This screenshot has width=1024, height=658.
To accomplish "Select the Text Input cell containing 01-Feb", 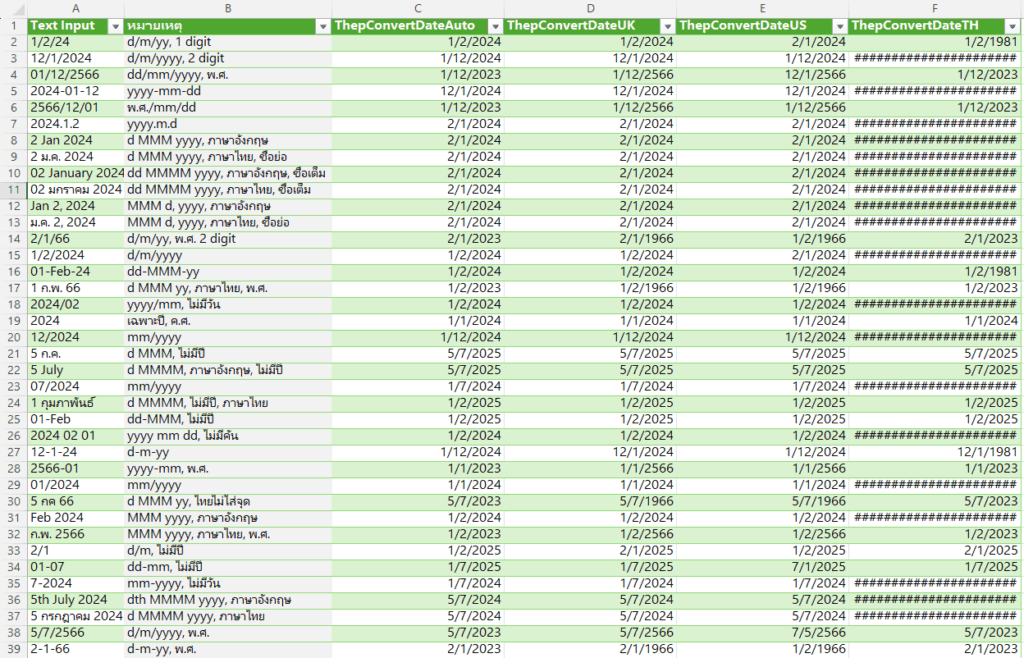I will tap(76, 419).
